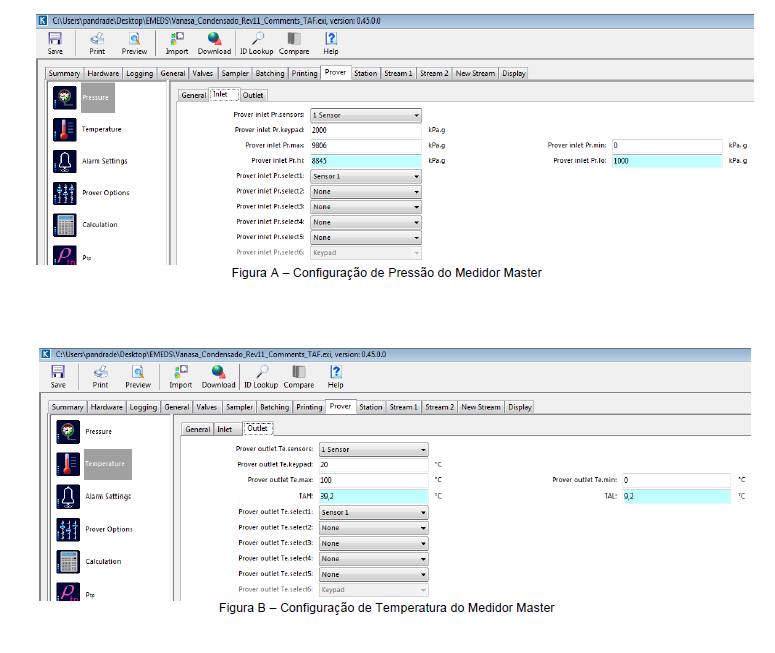Viewport: 775px width, 653px height.
Task: Select Outlet sub-tab in top window
Action: coord(253,95)
